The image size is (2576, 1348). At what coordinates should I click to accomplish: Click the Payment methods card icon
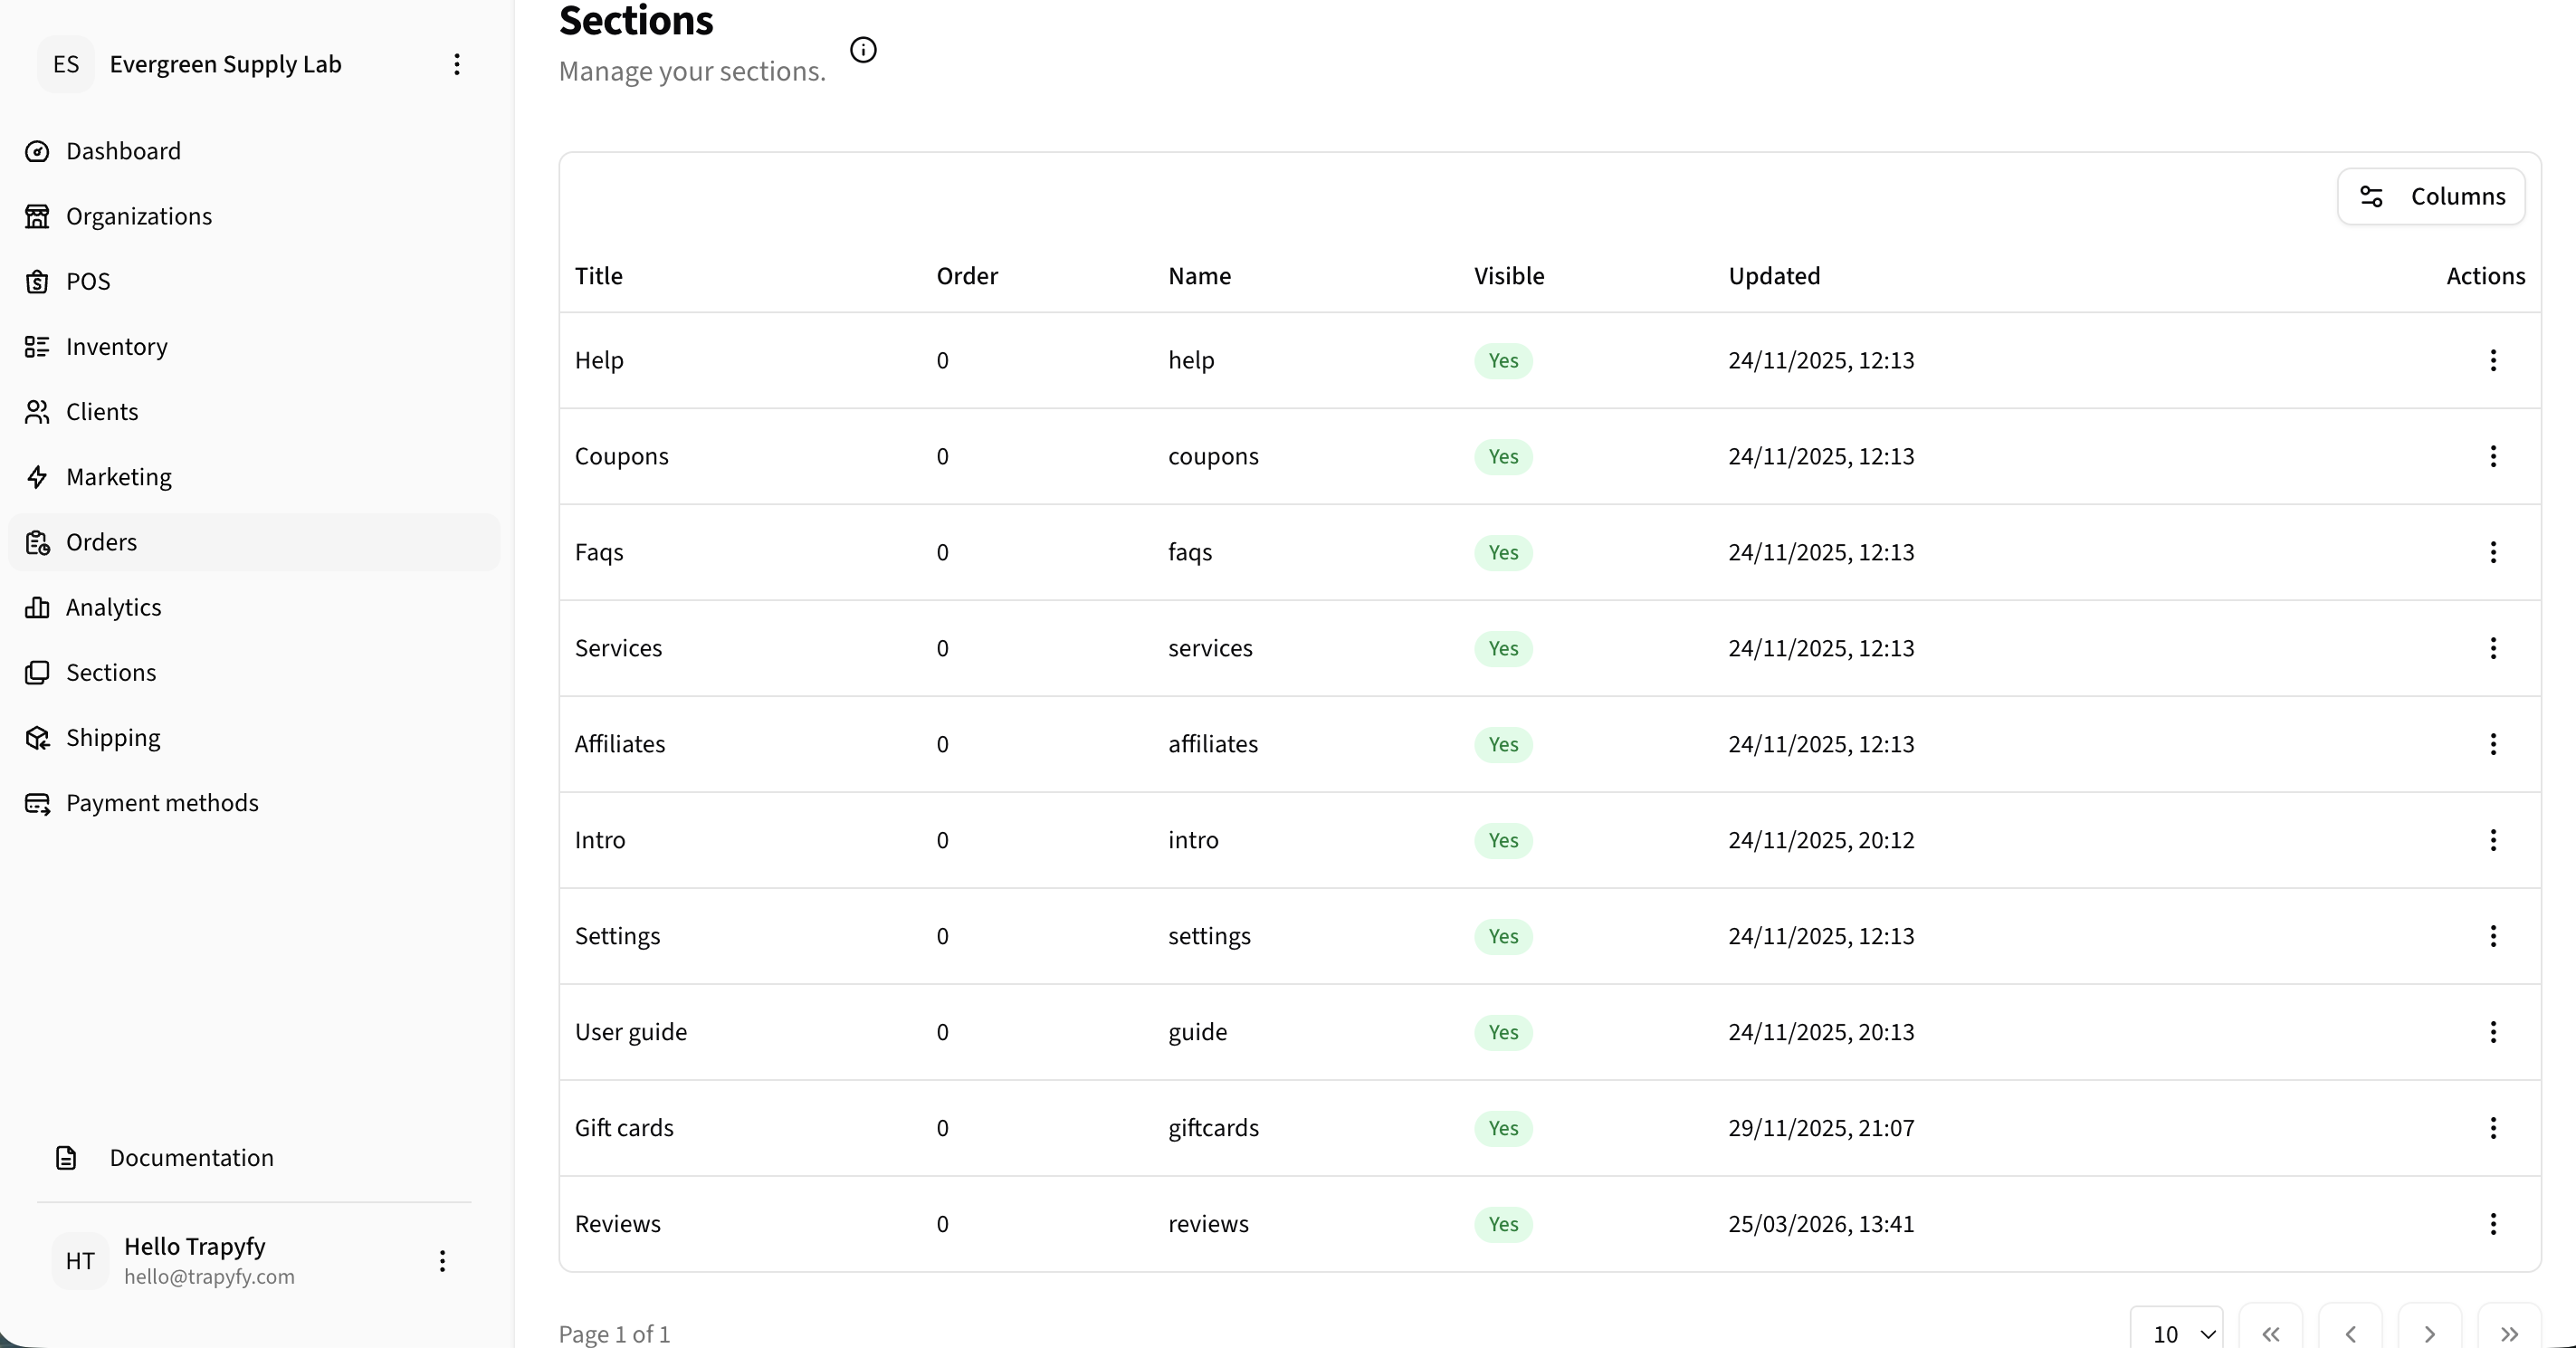[37, 803]
